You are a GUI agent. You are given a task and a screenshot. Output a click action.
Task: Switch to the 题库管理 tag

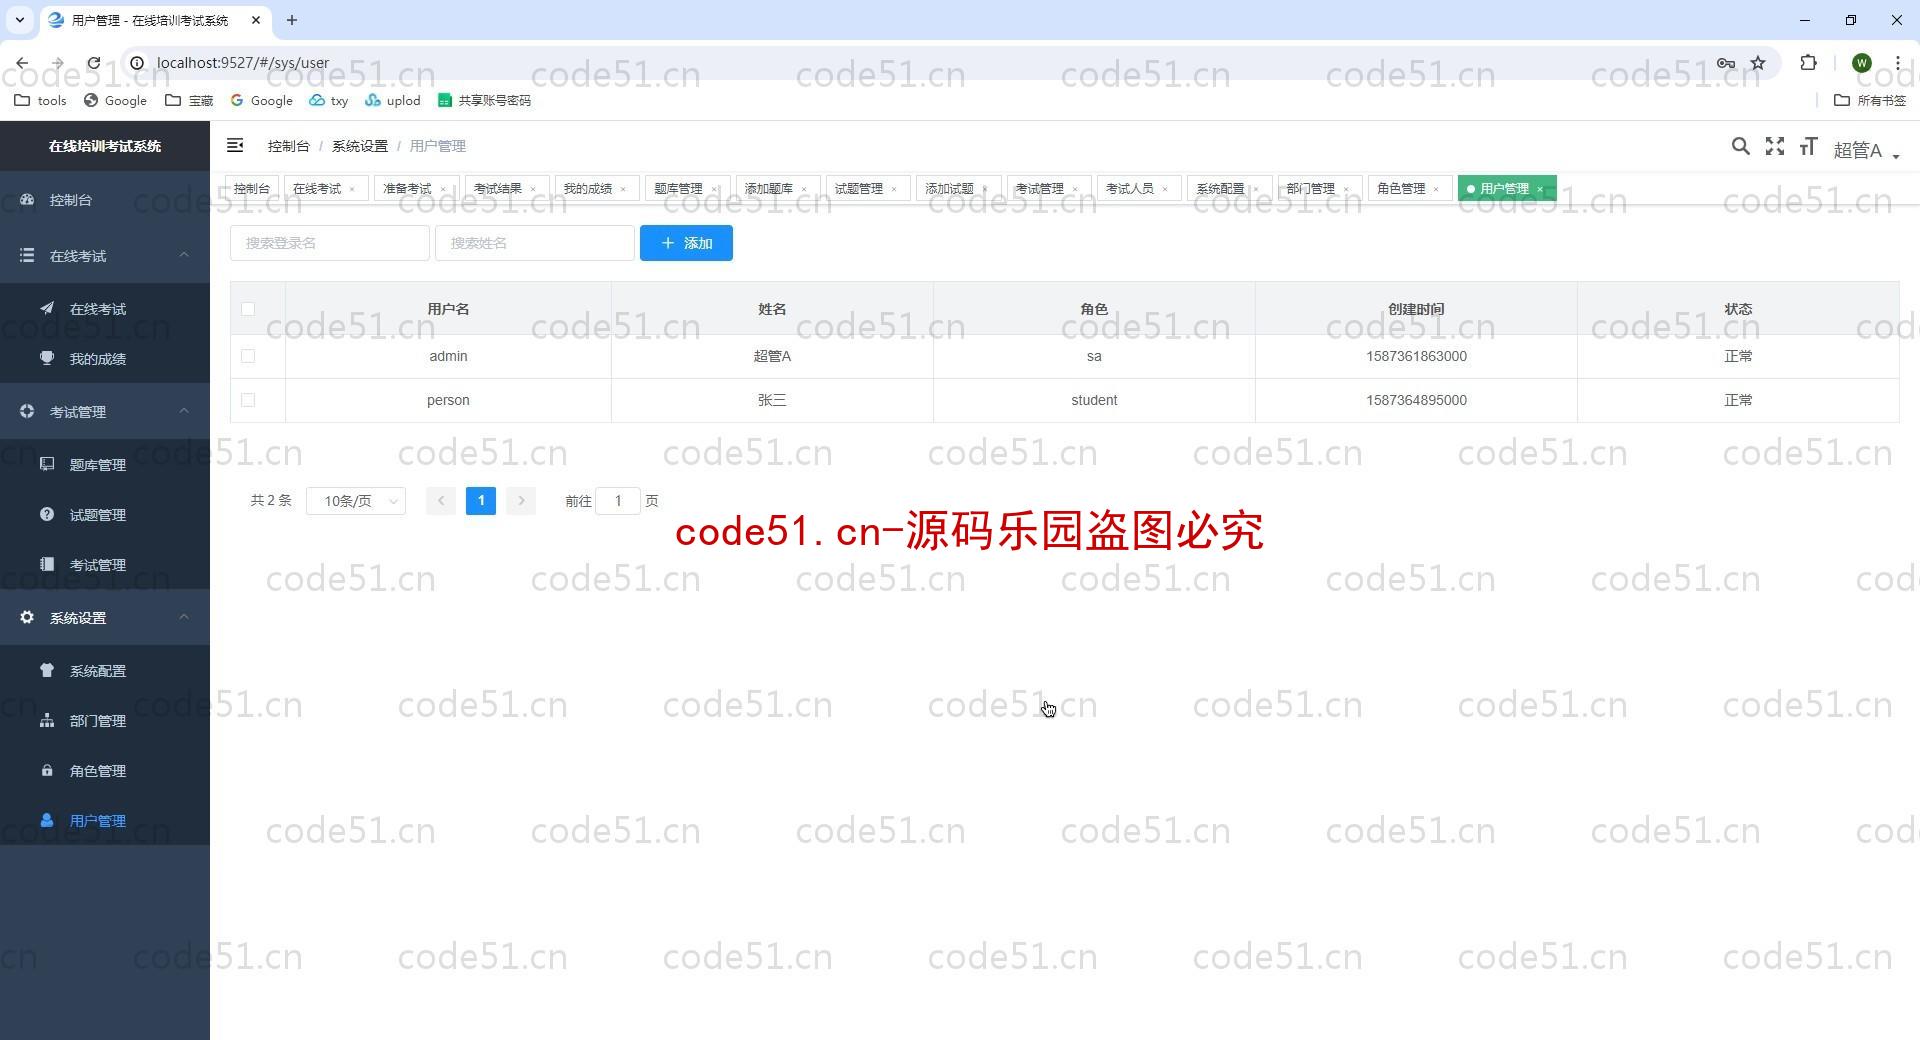(678, 188)
